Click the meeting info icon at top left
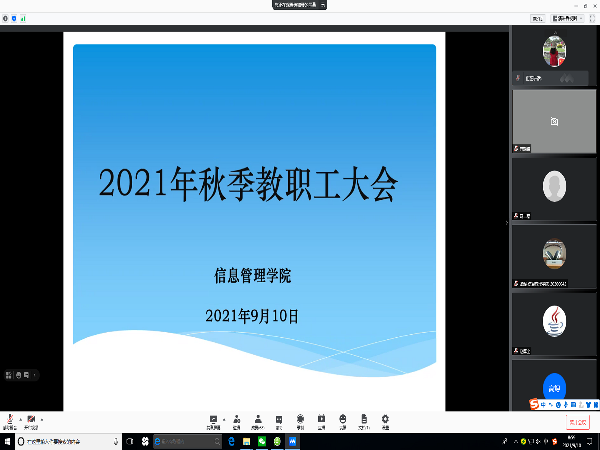600x450 pixels. 5,18
